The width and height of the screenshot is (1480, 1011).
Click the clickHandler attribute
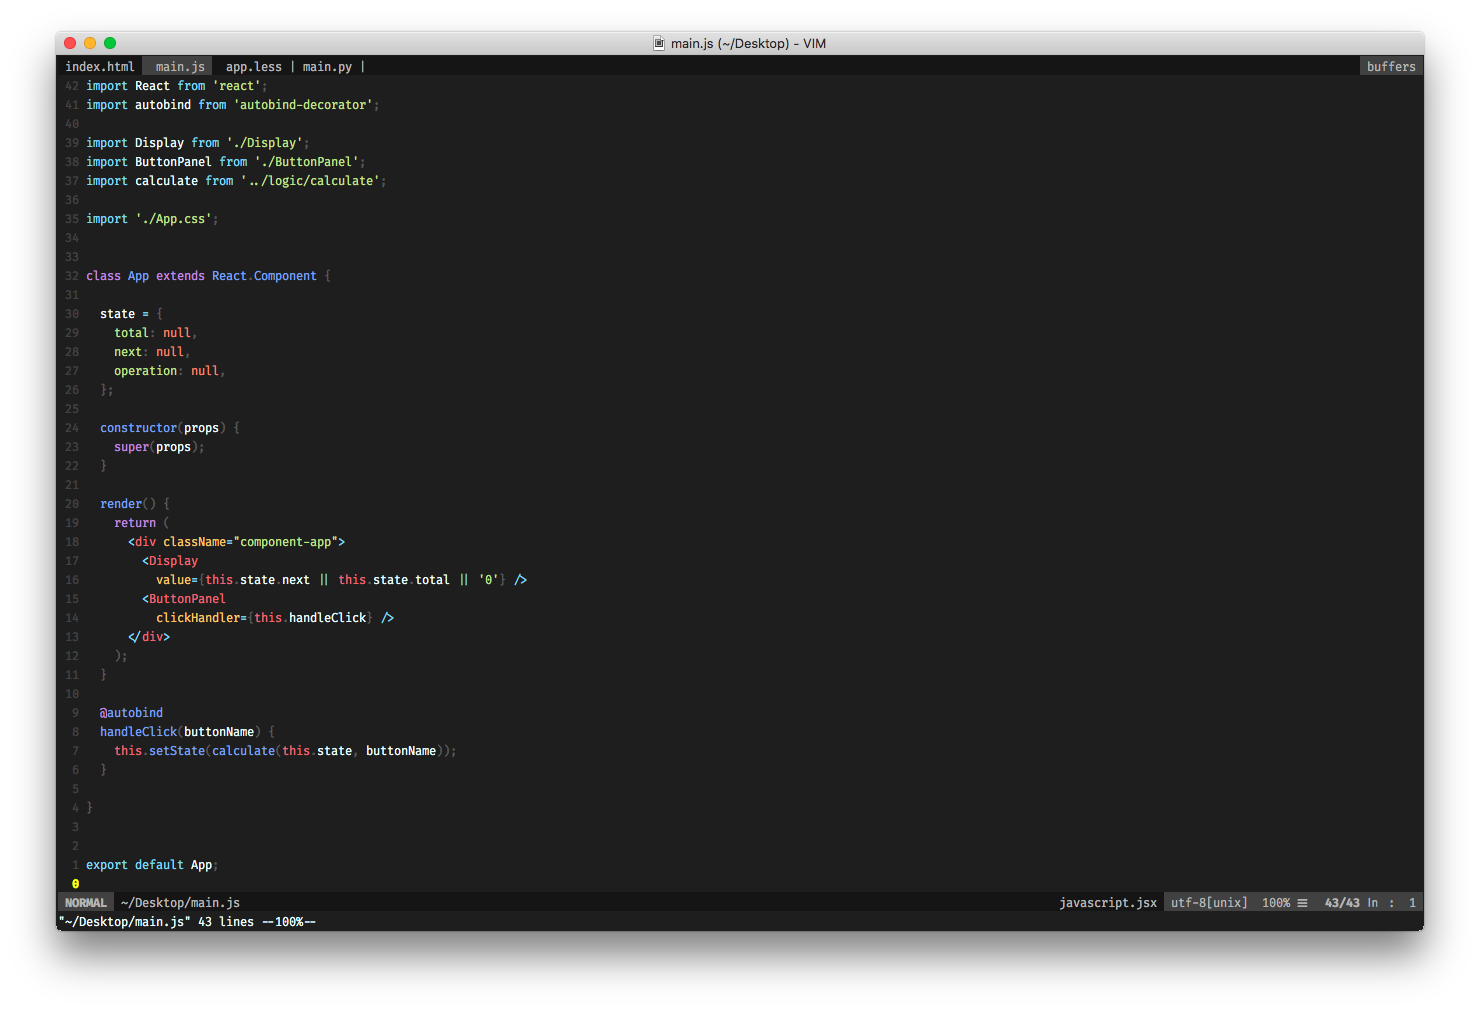tap(198, 618)
